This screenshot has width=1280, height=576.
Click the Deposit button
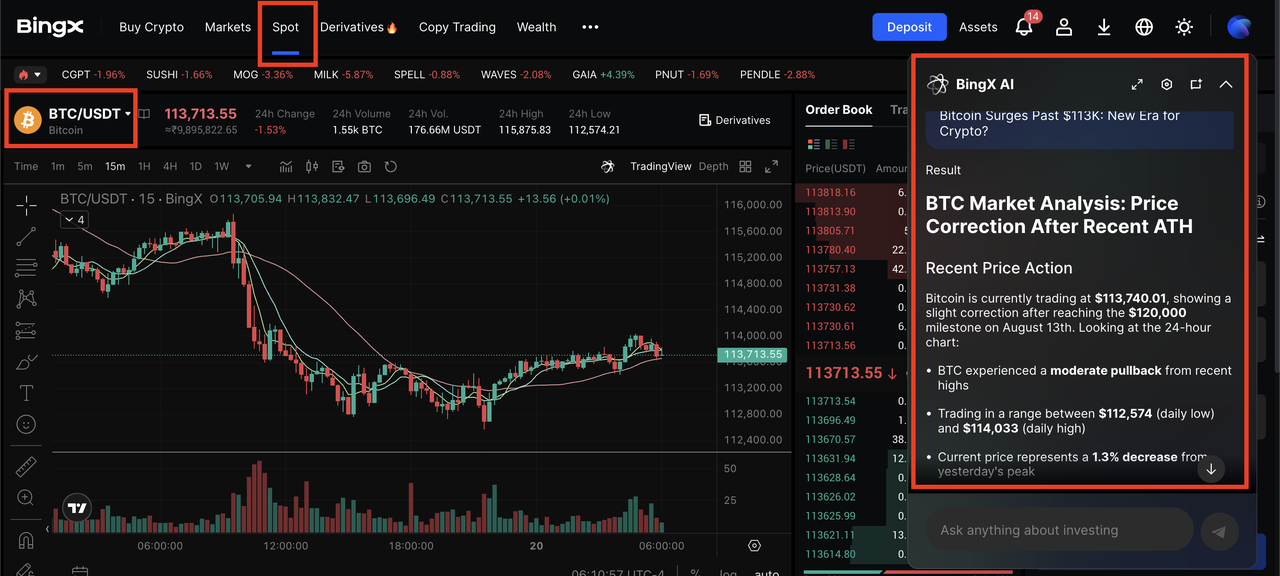909,27
